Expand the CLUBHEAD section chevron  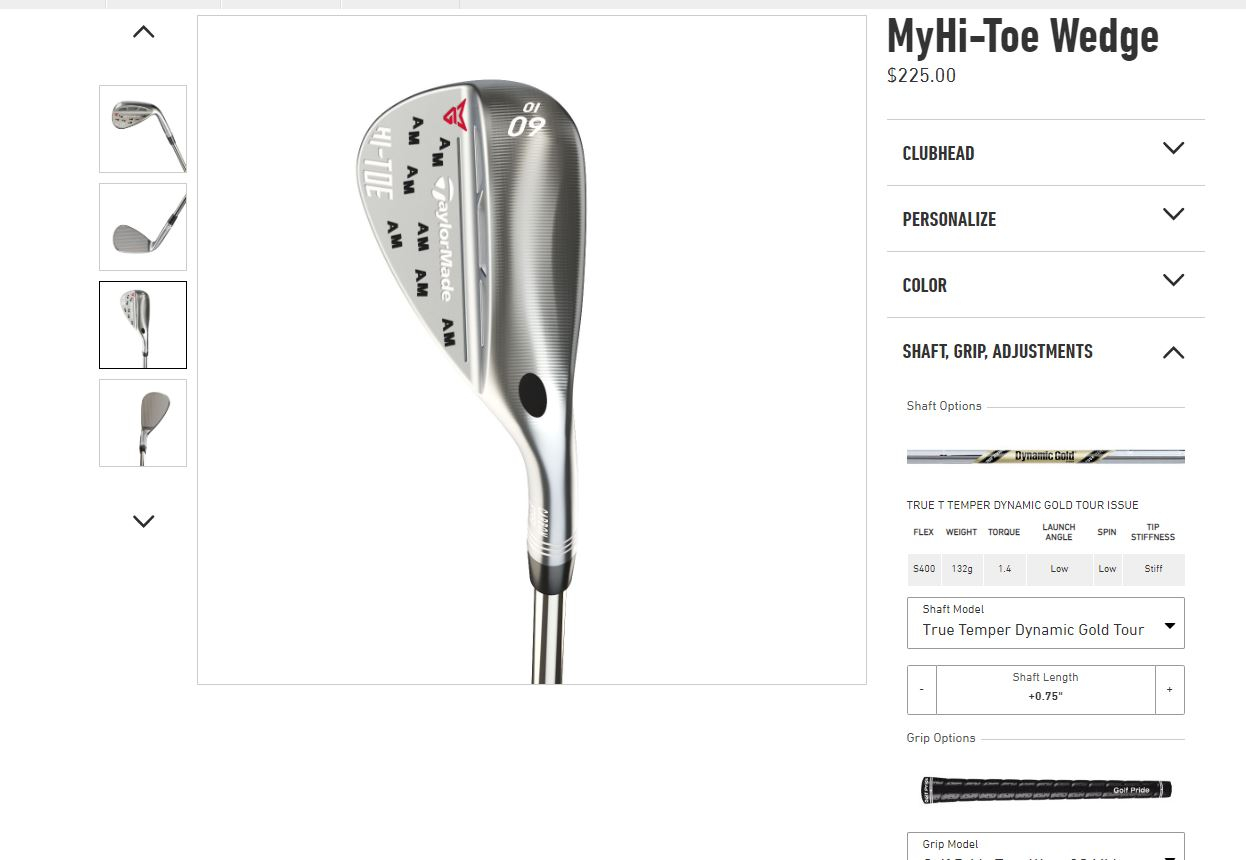click(x=1173, y=148)
